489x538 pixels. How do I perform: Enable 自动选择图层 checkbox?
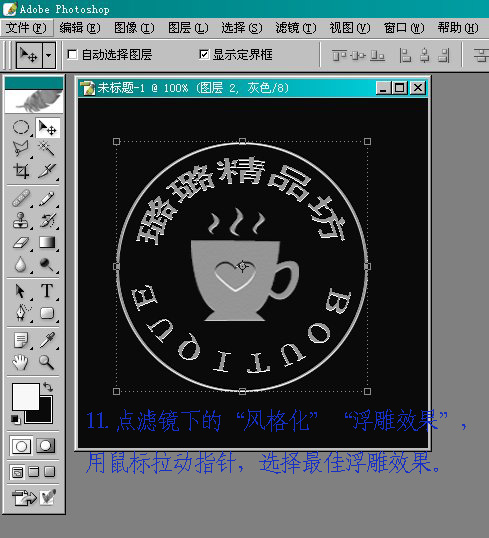(72, 55)
